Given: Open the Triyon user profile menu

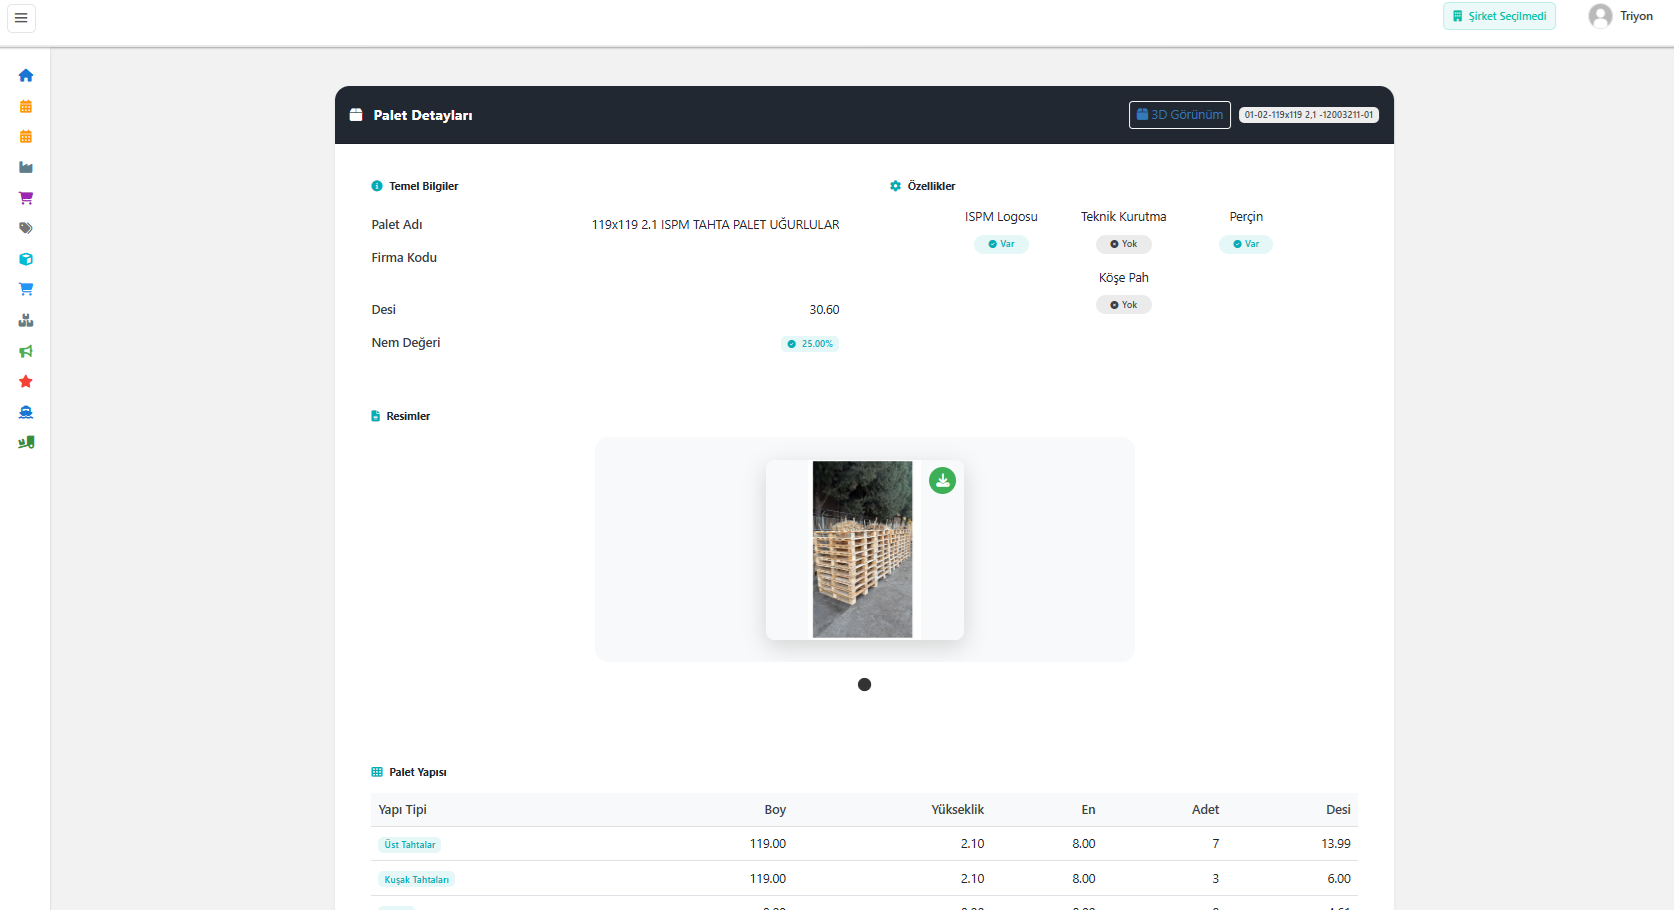Looking at the screenshot, I should click(1620, 16).
